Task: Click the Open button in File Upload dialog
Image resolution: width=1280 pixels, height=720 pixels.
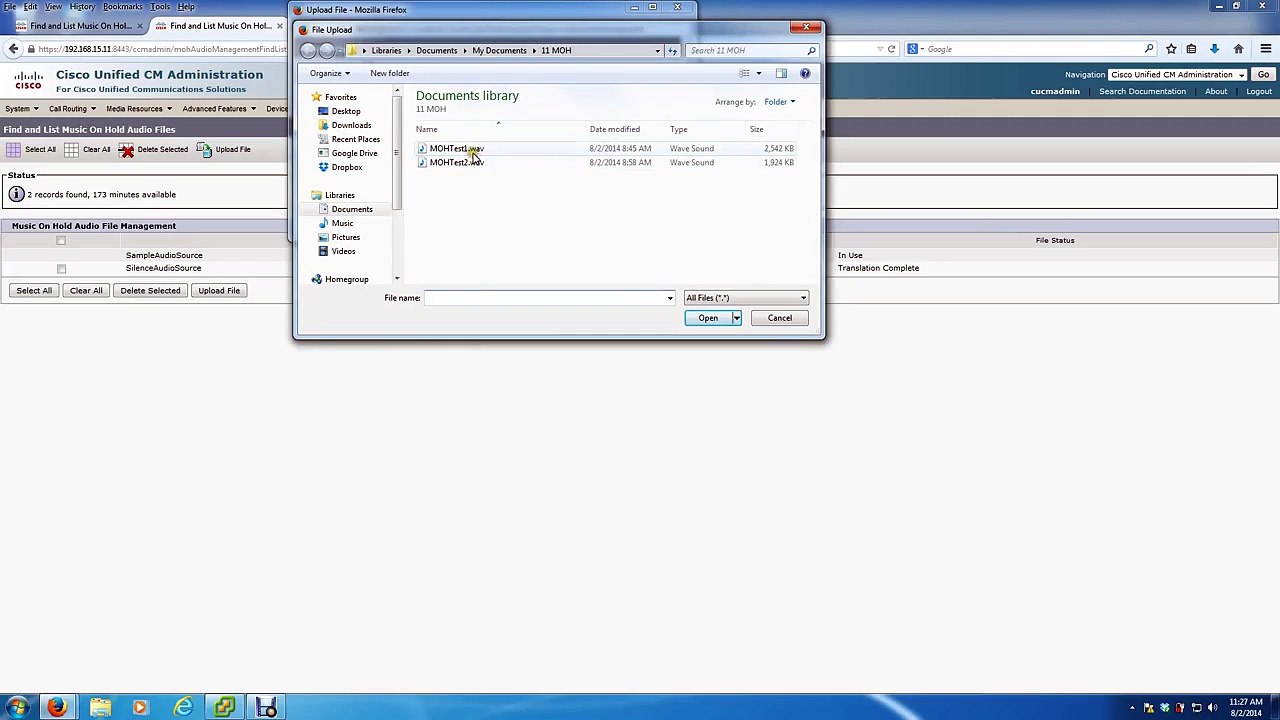Action: tap(708, 318)
